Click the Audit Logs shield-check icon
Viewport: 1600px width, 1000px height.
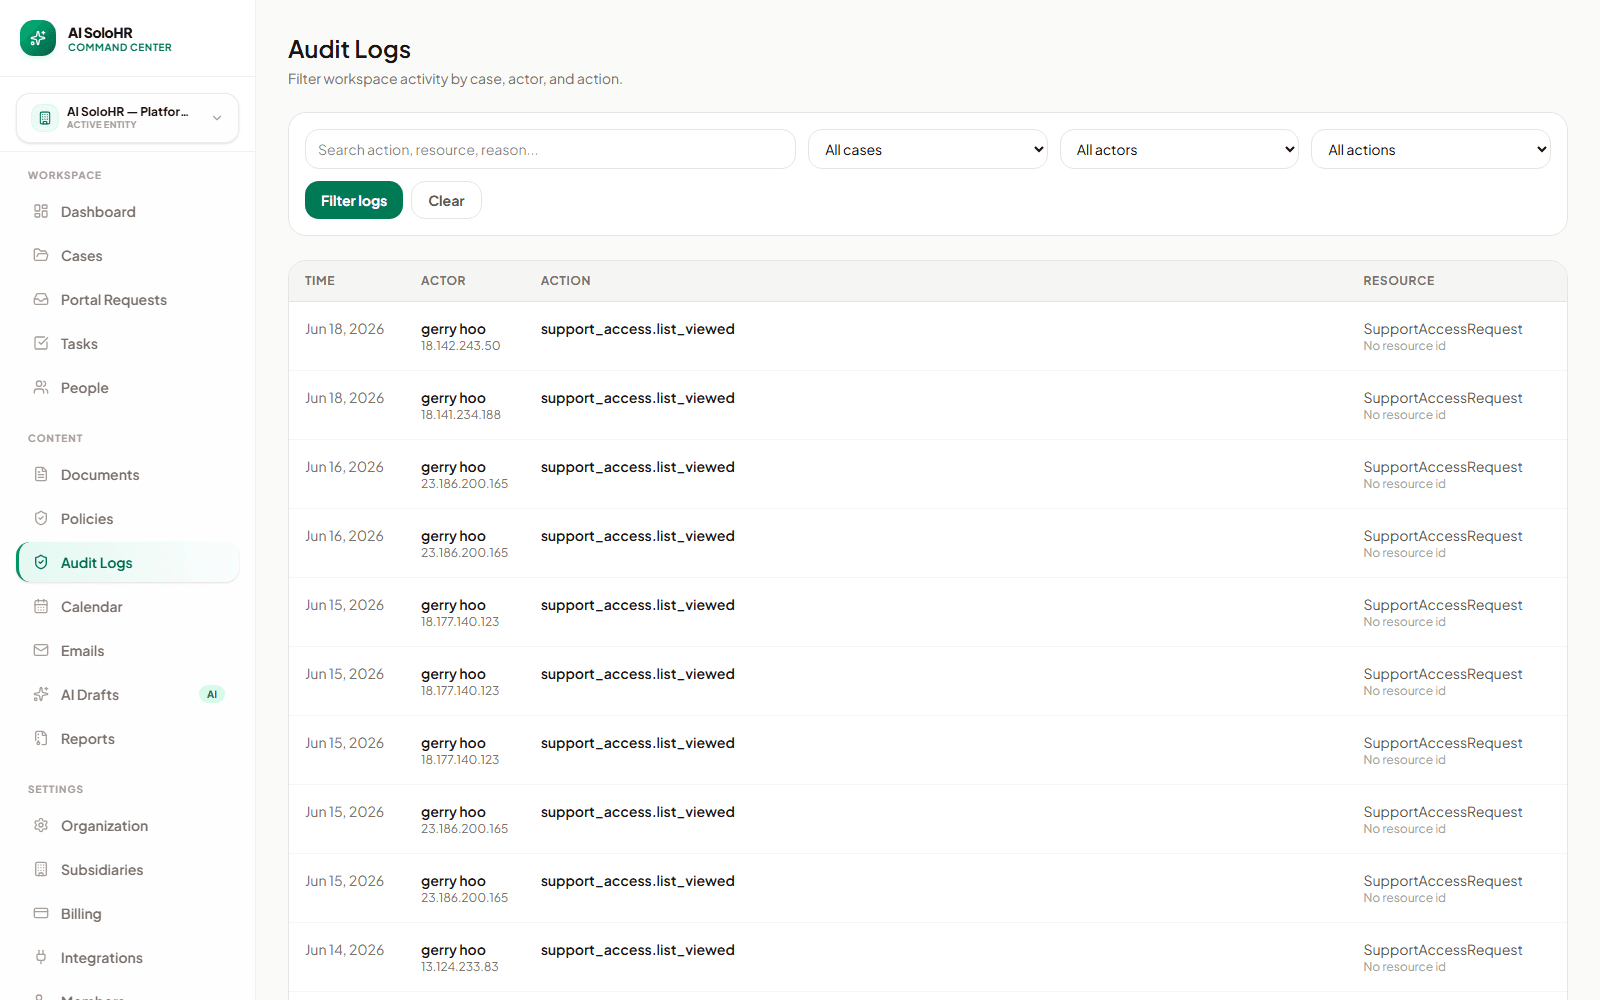(41, 562)
